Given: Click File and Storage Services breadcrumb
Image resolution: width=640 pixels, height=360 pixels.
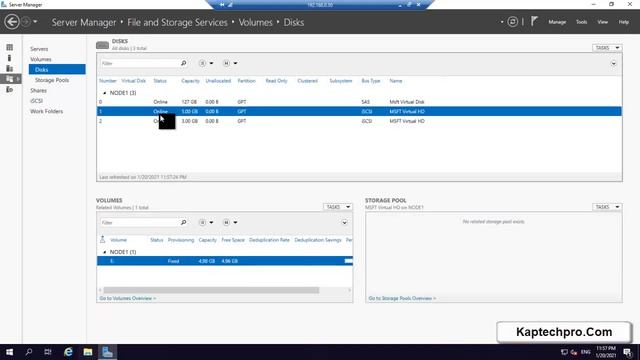Looking at the screenshot, I should tap(177, 22).
